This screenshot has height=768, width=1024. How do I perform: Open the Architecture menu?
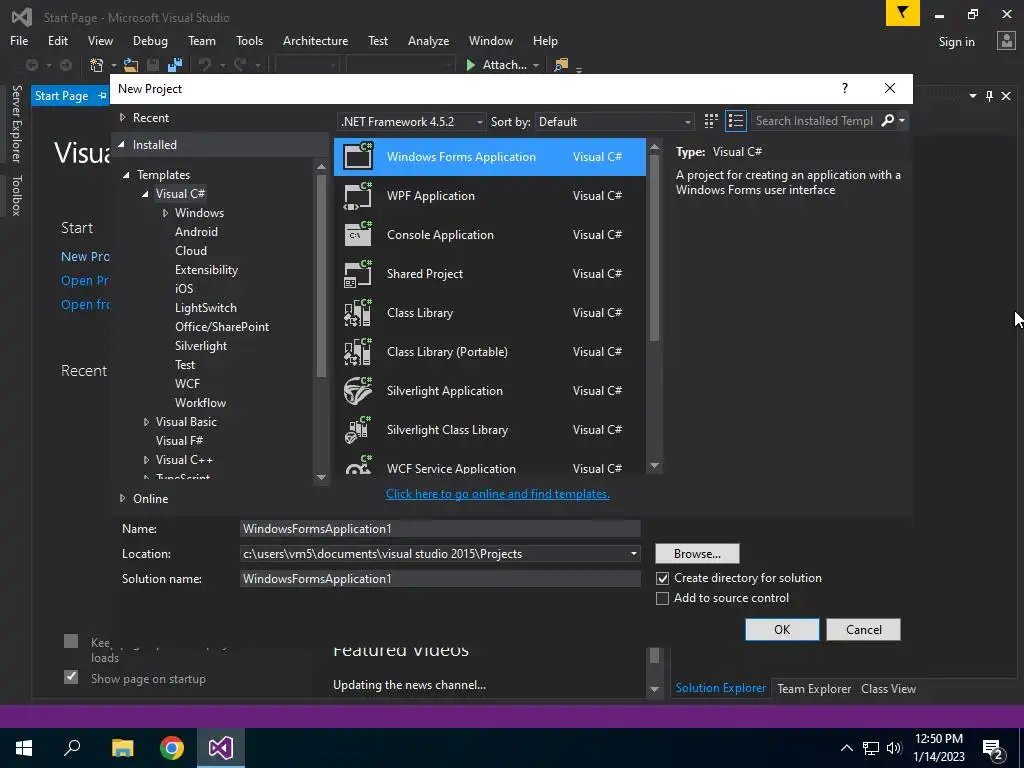315,40
